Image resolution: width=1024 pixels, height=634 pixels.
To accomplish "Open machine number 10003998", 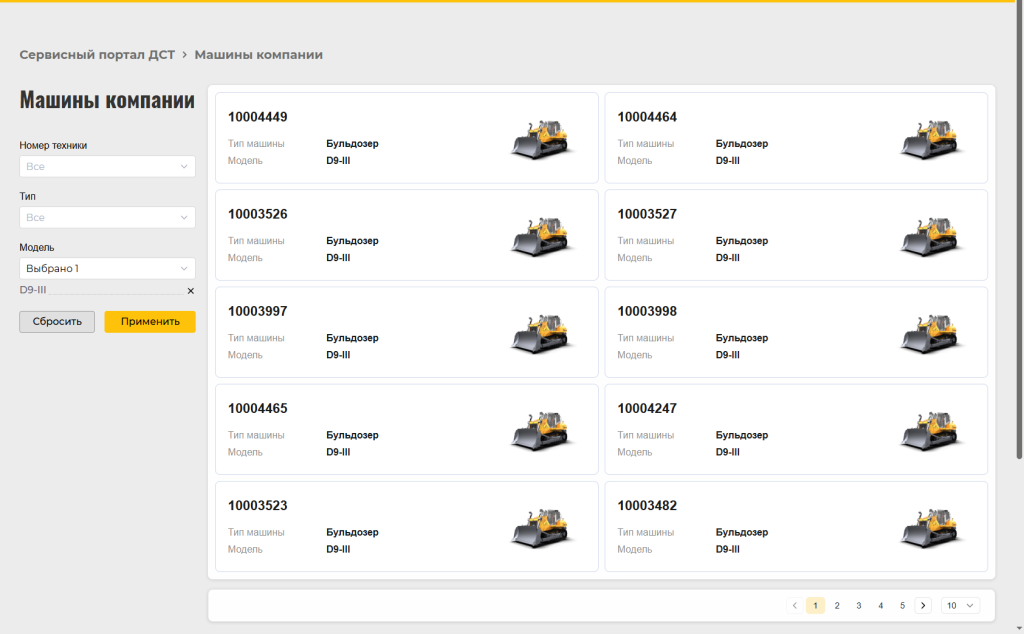I will point(647,311).
